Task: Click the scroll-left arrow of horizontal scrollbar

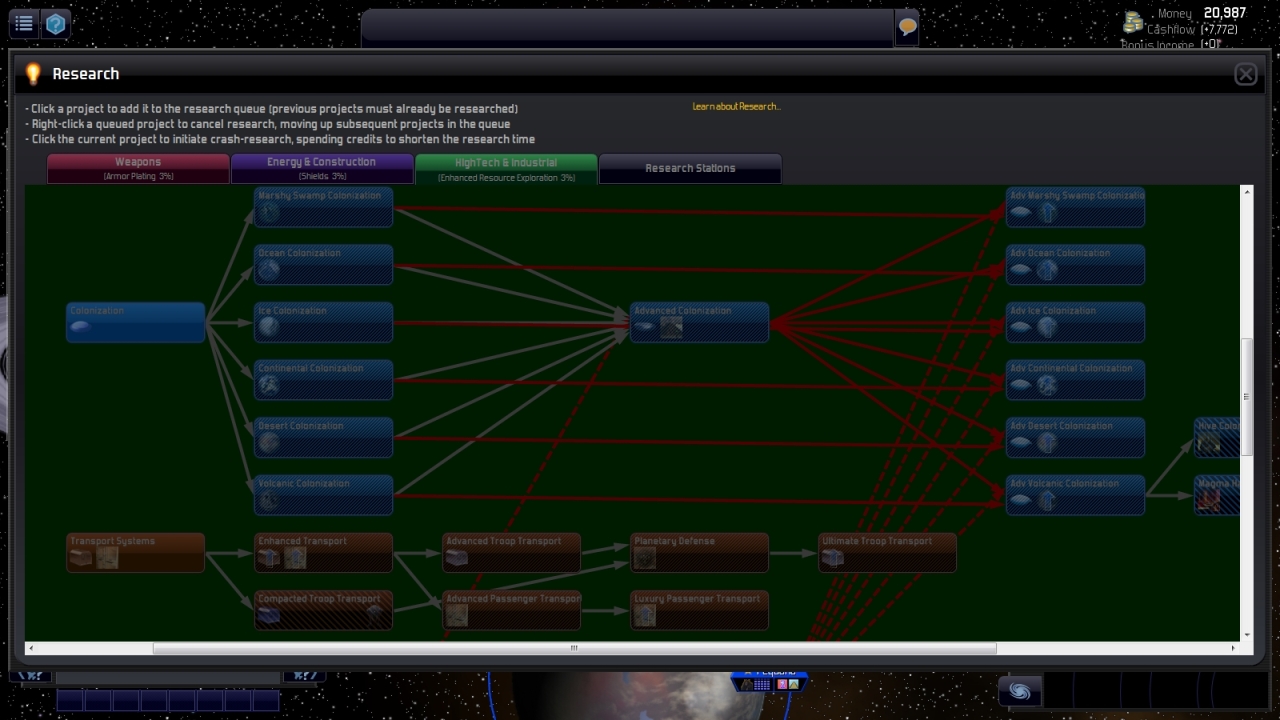Action: pos(30,648)
